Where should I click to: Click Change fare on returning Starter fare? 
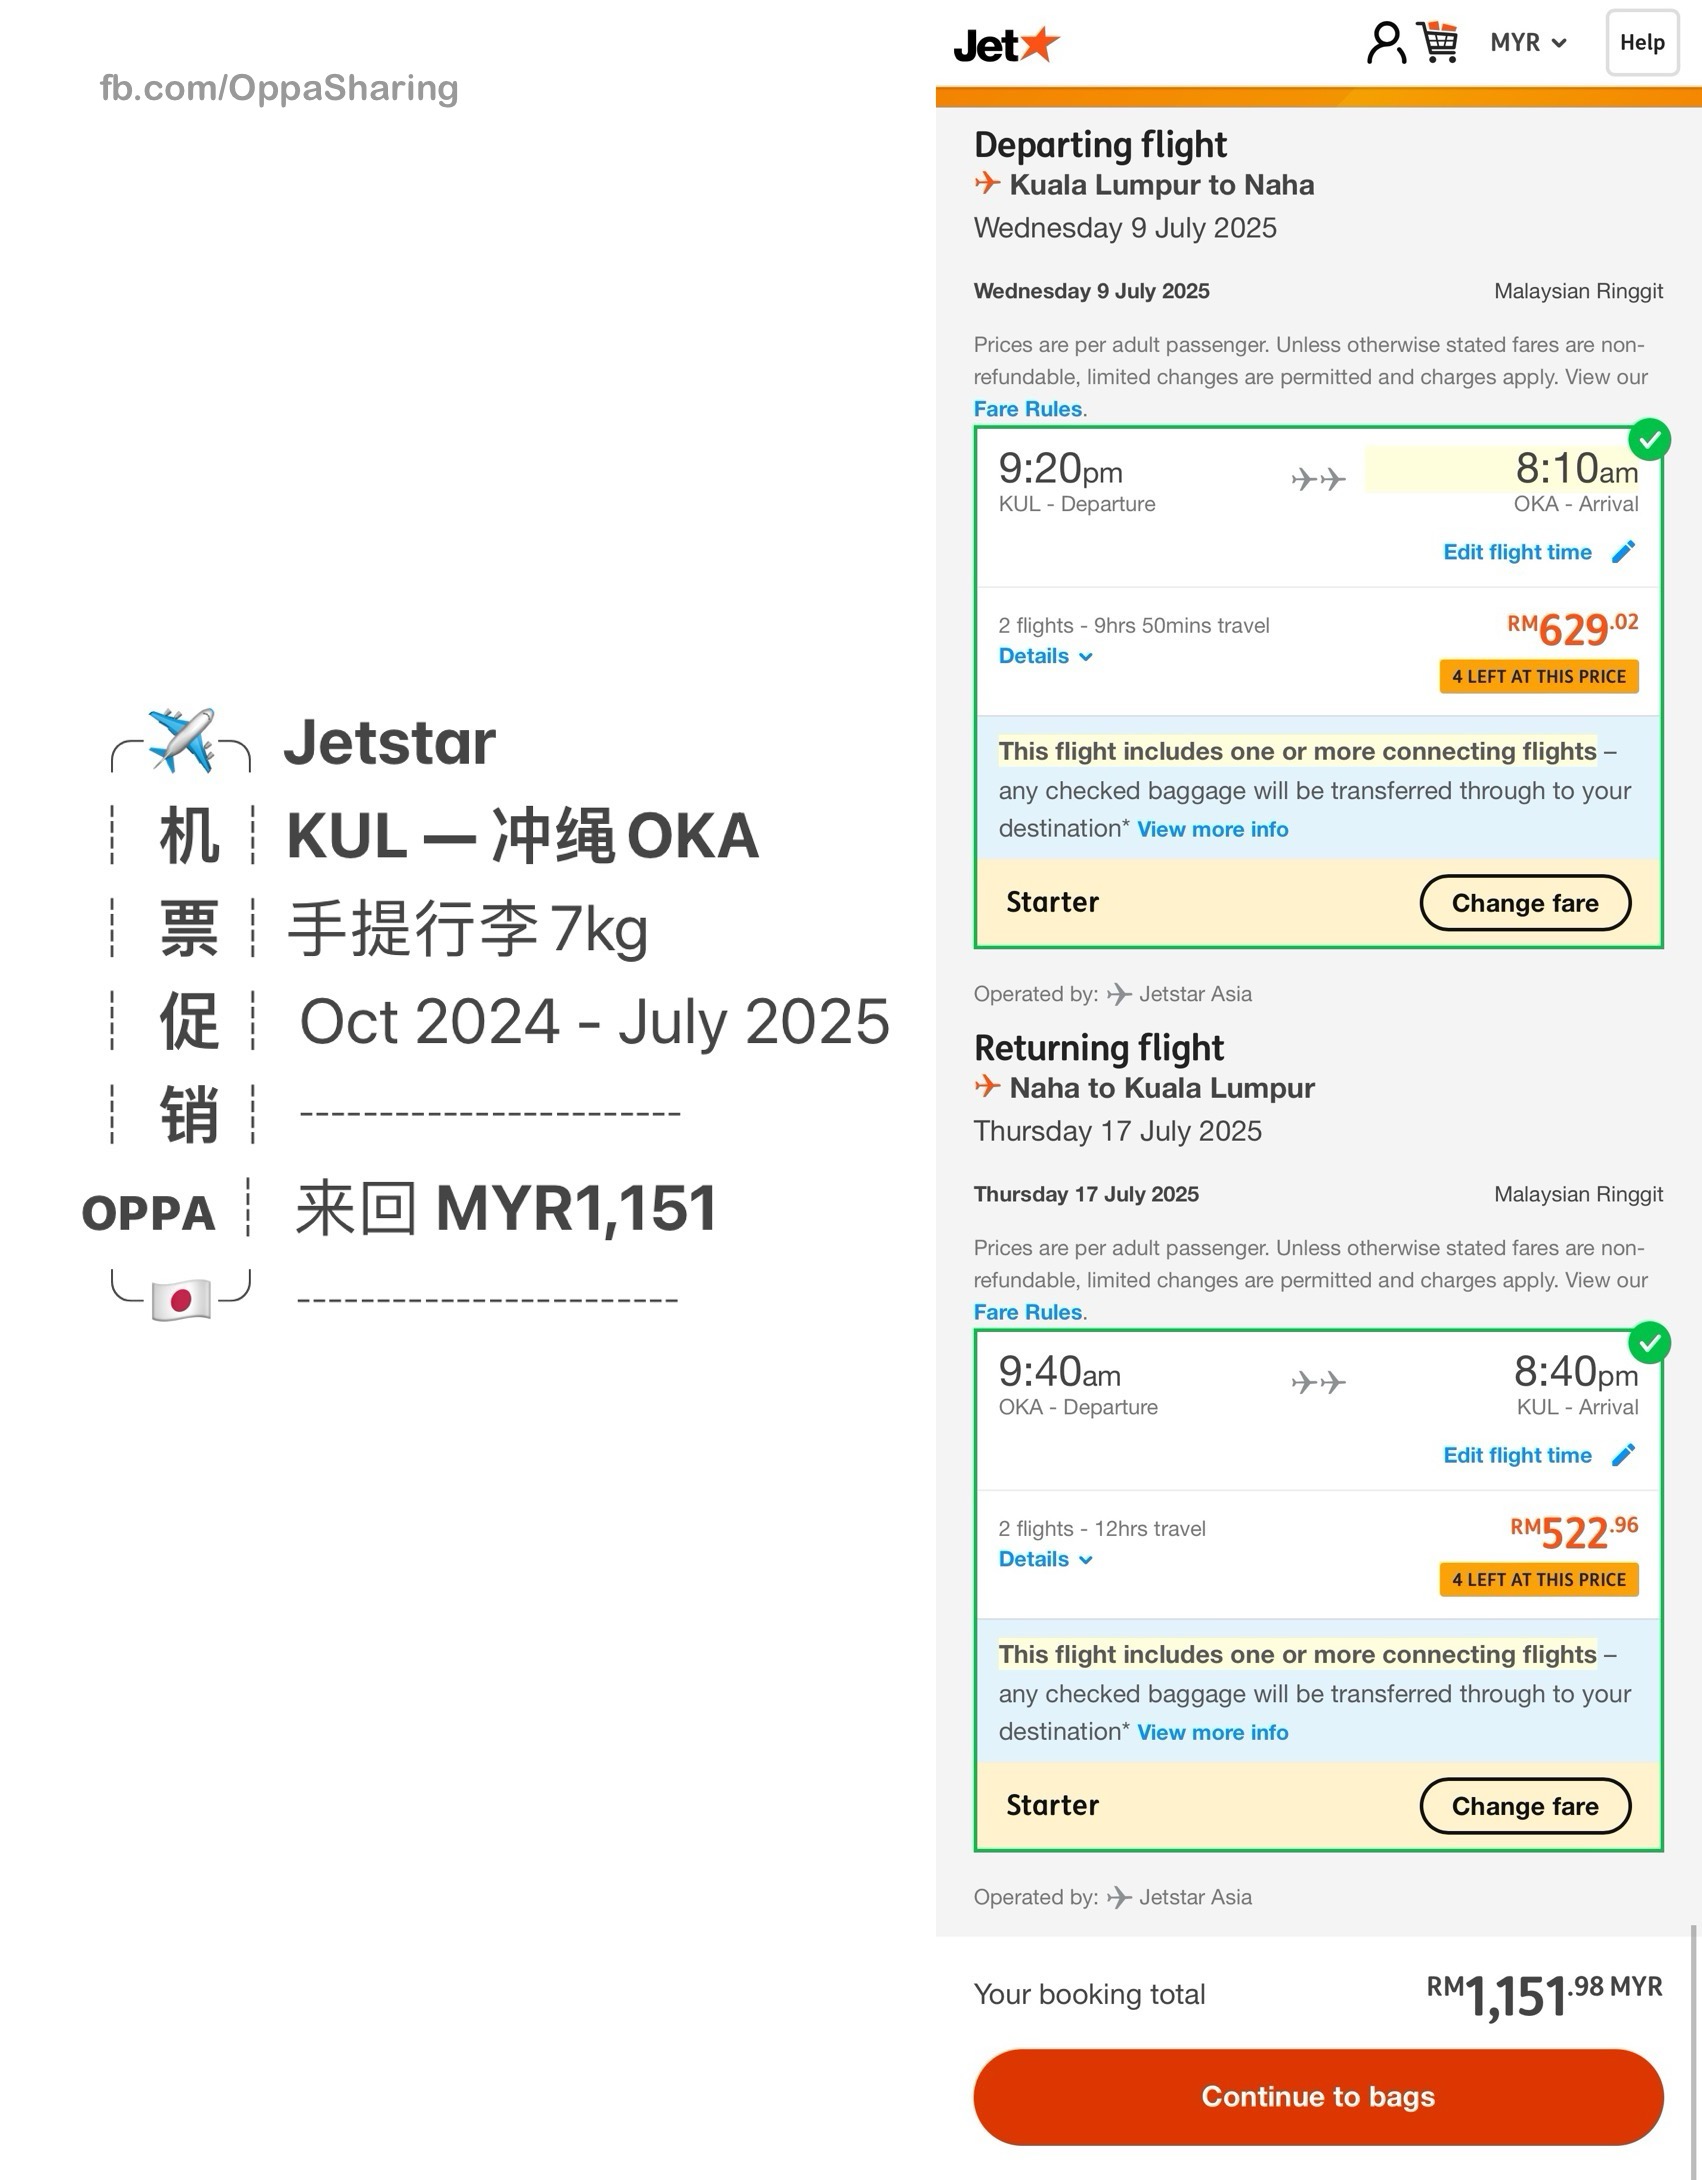tap(1525, 1806)
